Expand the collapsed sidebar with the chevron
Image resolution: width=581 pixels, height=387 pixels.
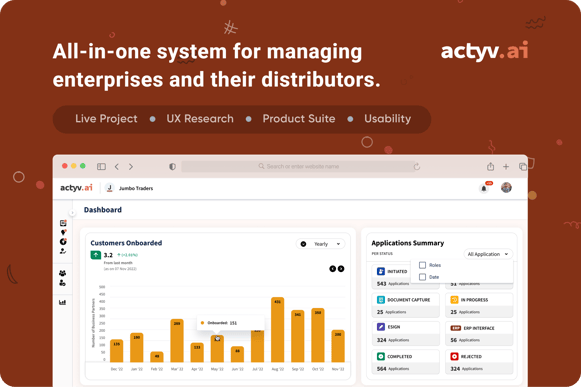coord(72,213)
